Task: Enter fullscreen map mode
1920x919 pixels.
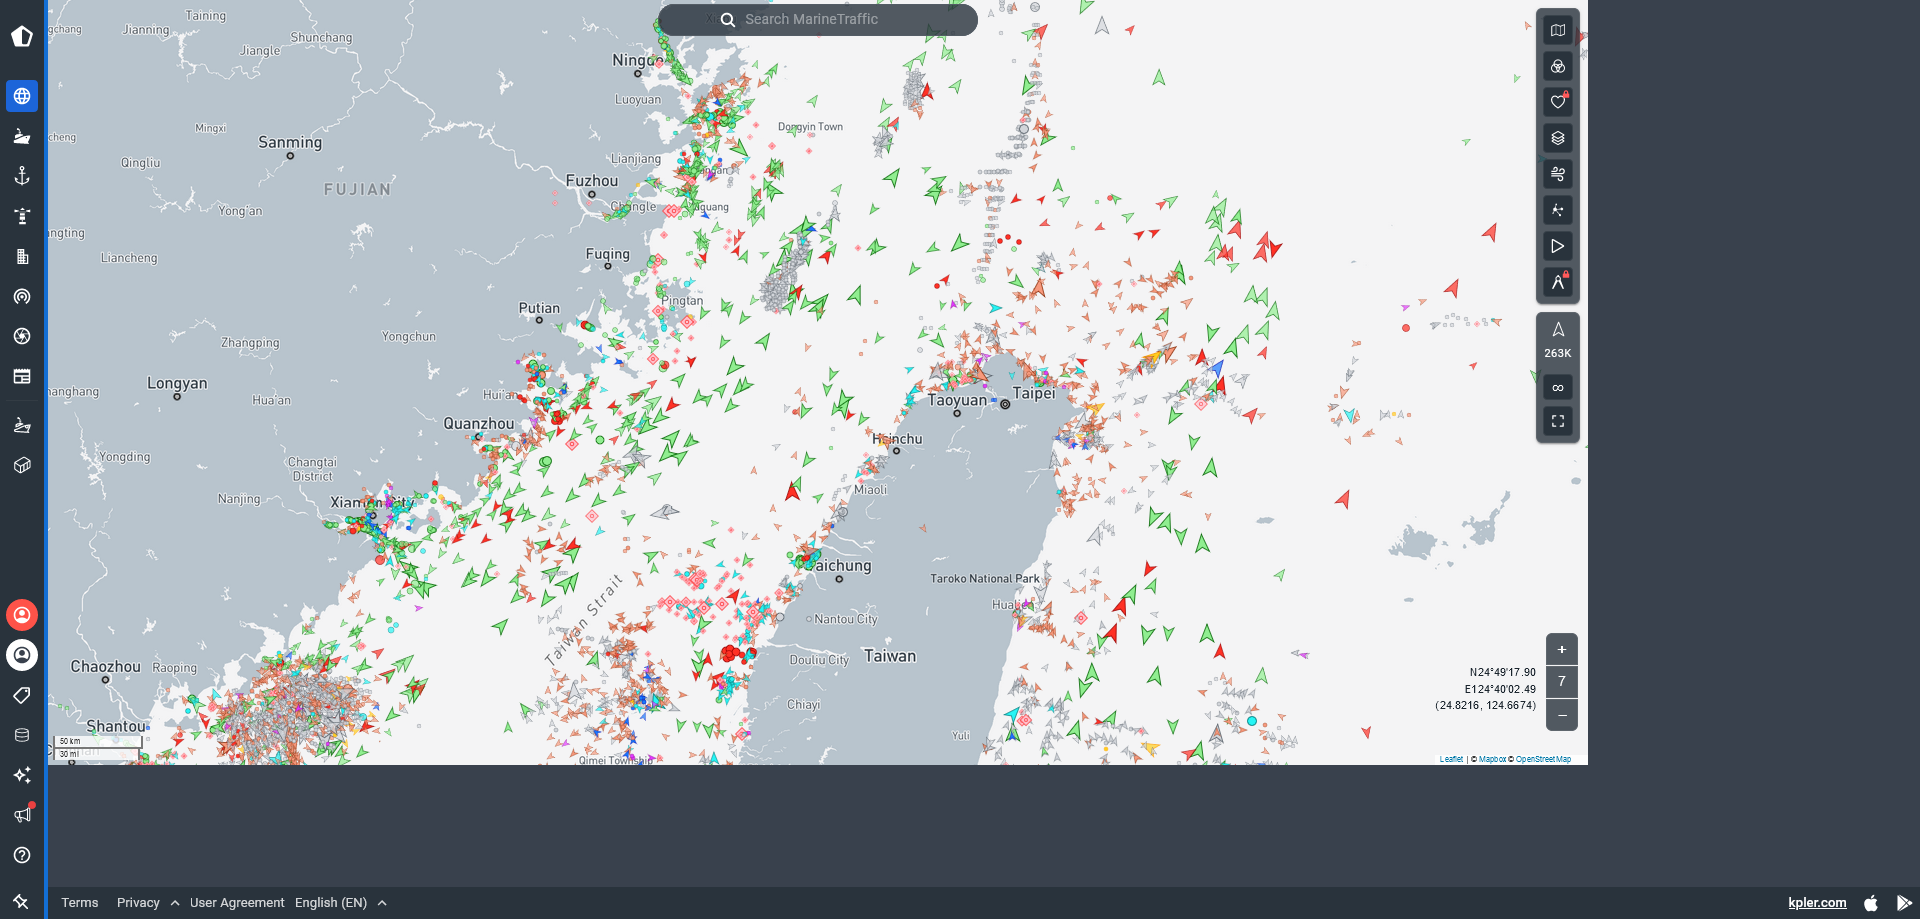Action: pyautogui.click(x=1558, y=421)
